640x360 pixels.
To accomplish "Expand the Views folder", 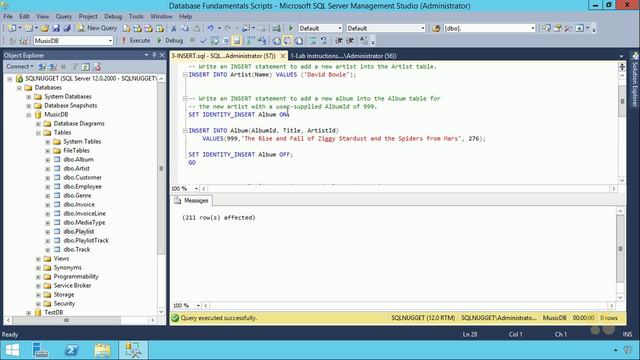I will coord(38,259).
